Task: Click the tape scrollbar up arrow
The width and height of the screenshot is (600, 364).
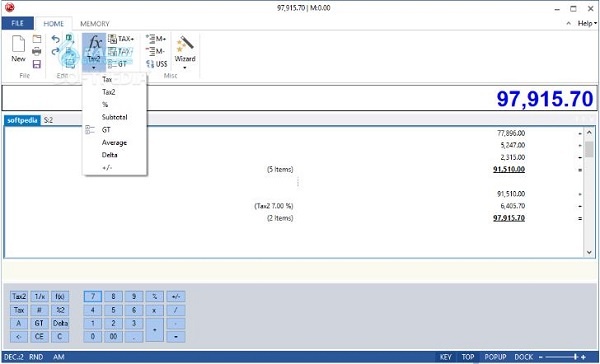Action: tap(589, 132)
